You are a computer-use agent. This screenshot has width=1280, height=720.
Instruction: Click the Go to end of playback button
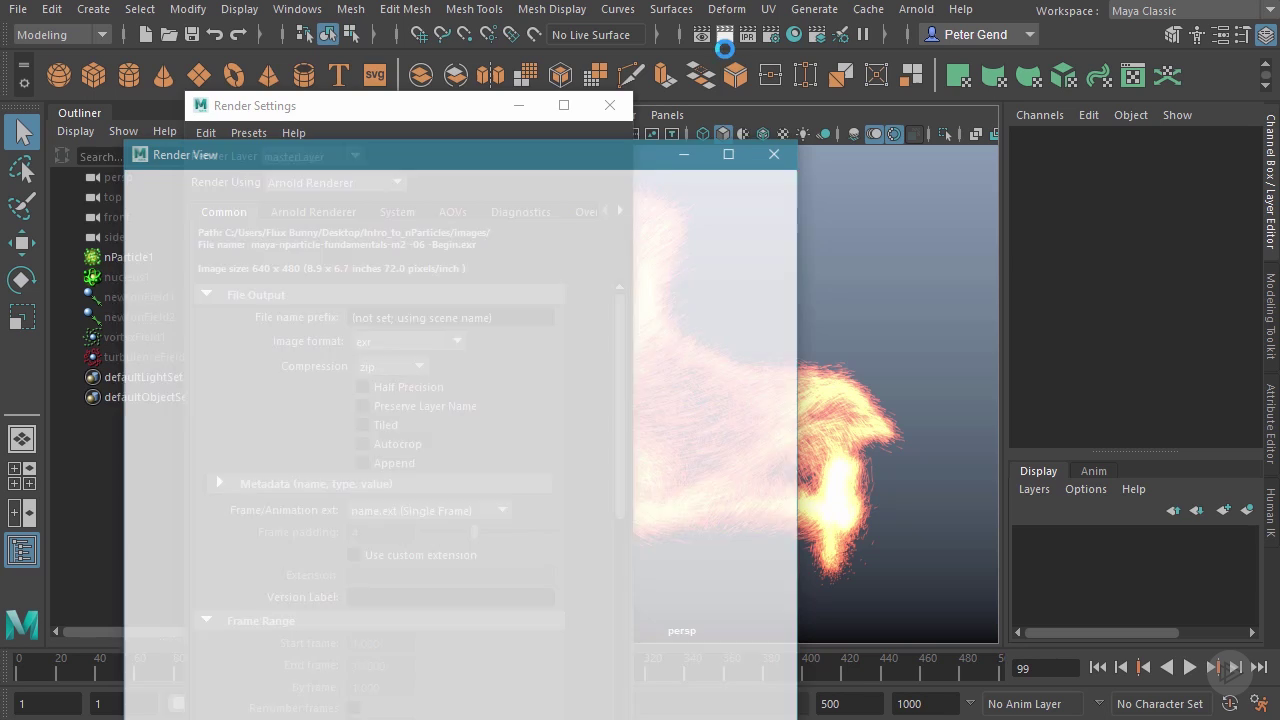pos(1259,668)
